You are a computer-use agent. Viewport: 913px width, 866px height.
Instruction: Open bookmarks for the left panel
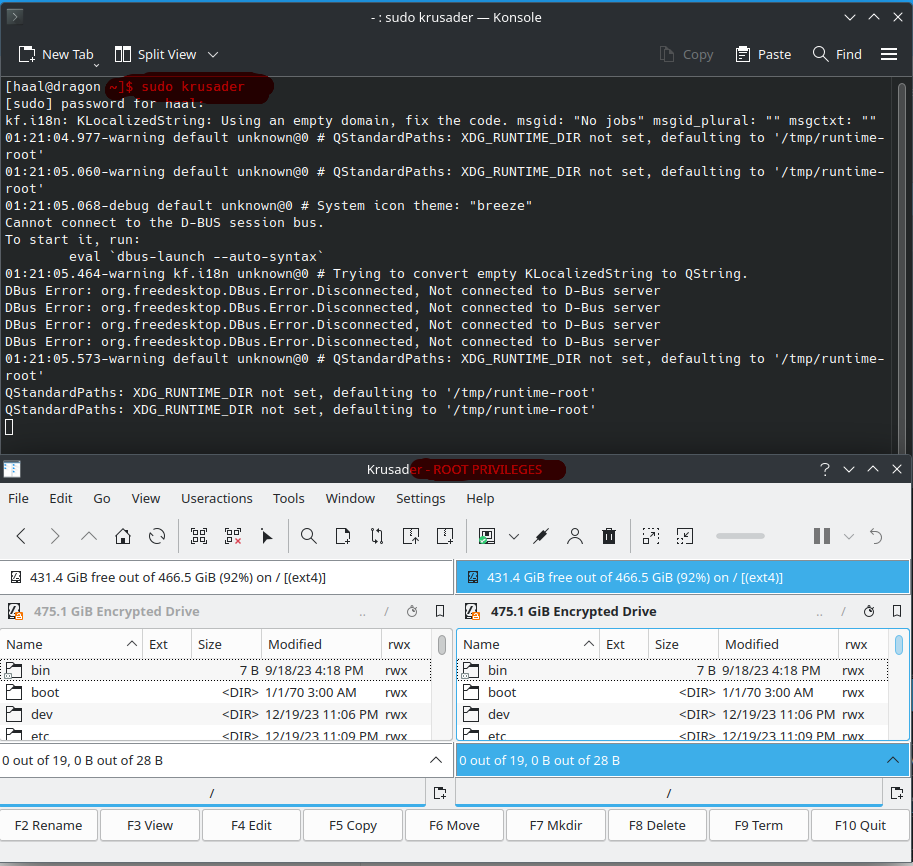440,611
